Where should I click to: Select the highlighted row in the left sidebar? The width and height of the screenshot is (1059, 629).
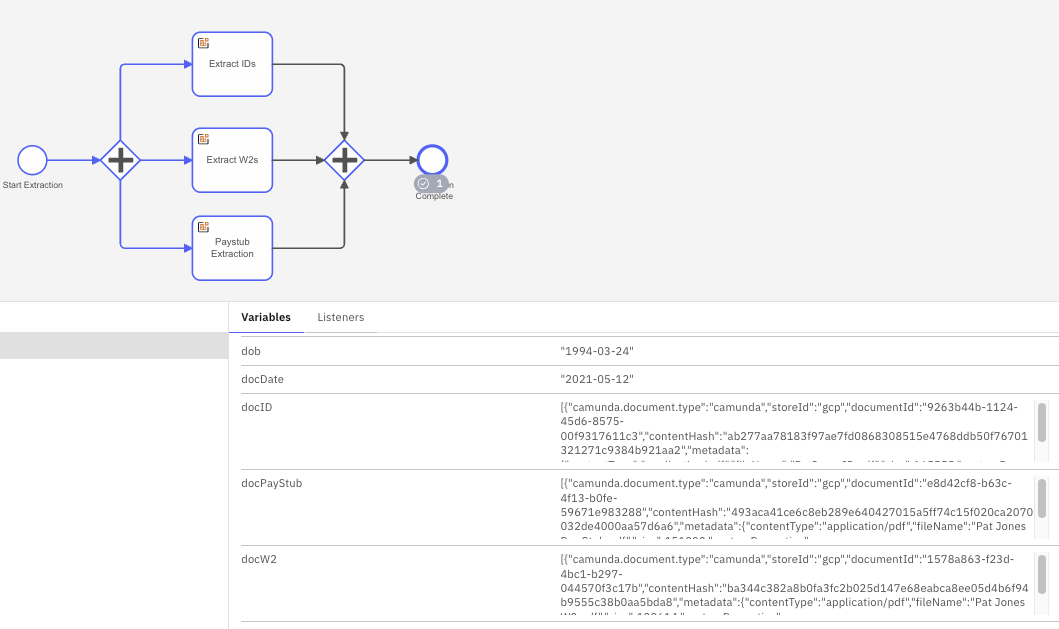pyautogui.click(x=113, y=347)
